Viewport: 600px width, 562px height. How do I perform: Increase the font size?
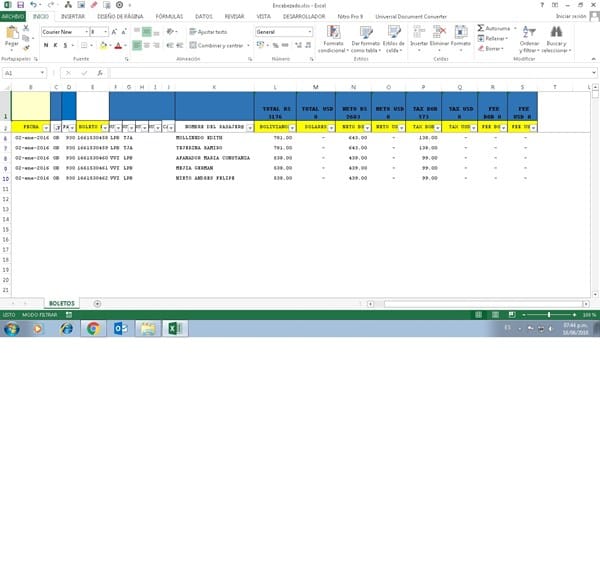coord(114,32)
